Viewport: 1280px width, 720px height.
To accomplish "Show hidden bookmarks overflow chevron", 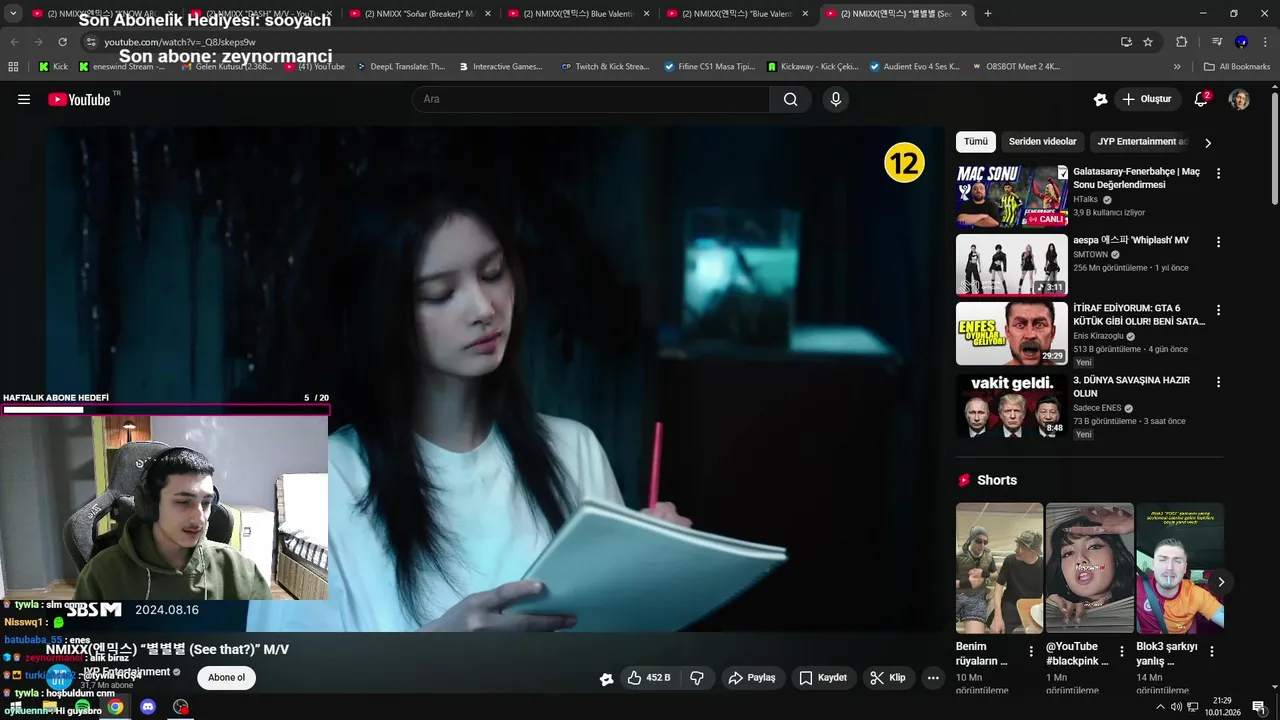I will point(1177,67).
